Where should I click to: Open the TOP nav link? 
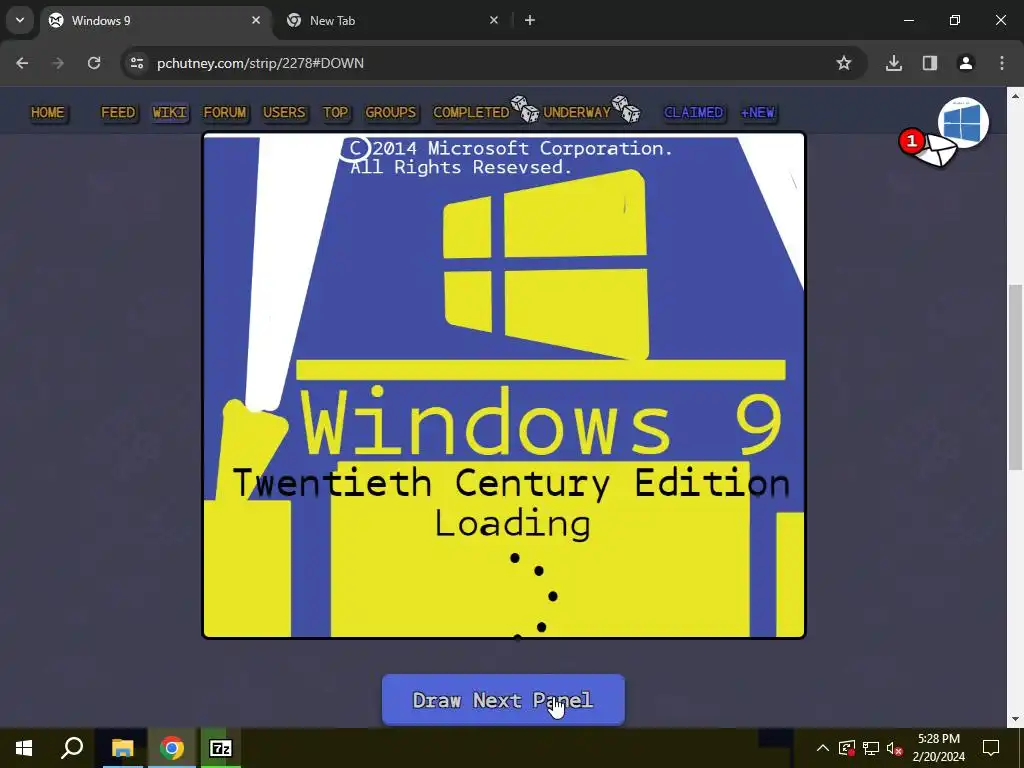336,112
